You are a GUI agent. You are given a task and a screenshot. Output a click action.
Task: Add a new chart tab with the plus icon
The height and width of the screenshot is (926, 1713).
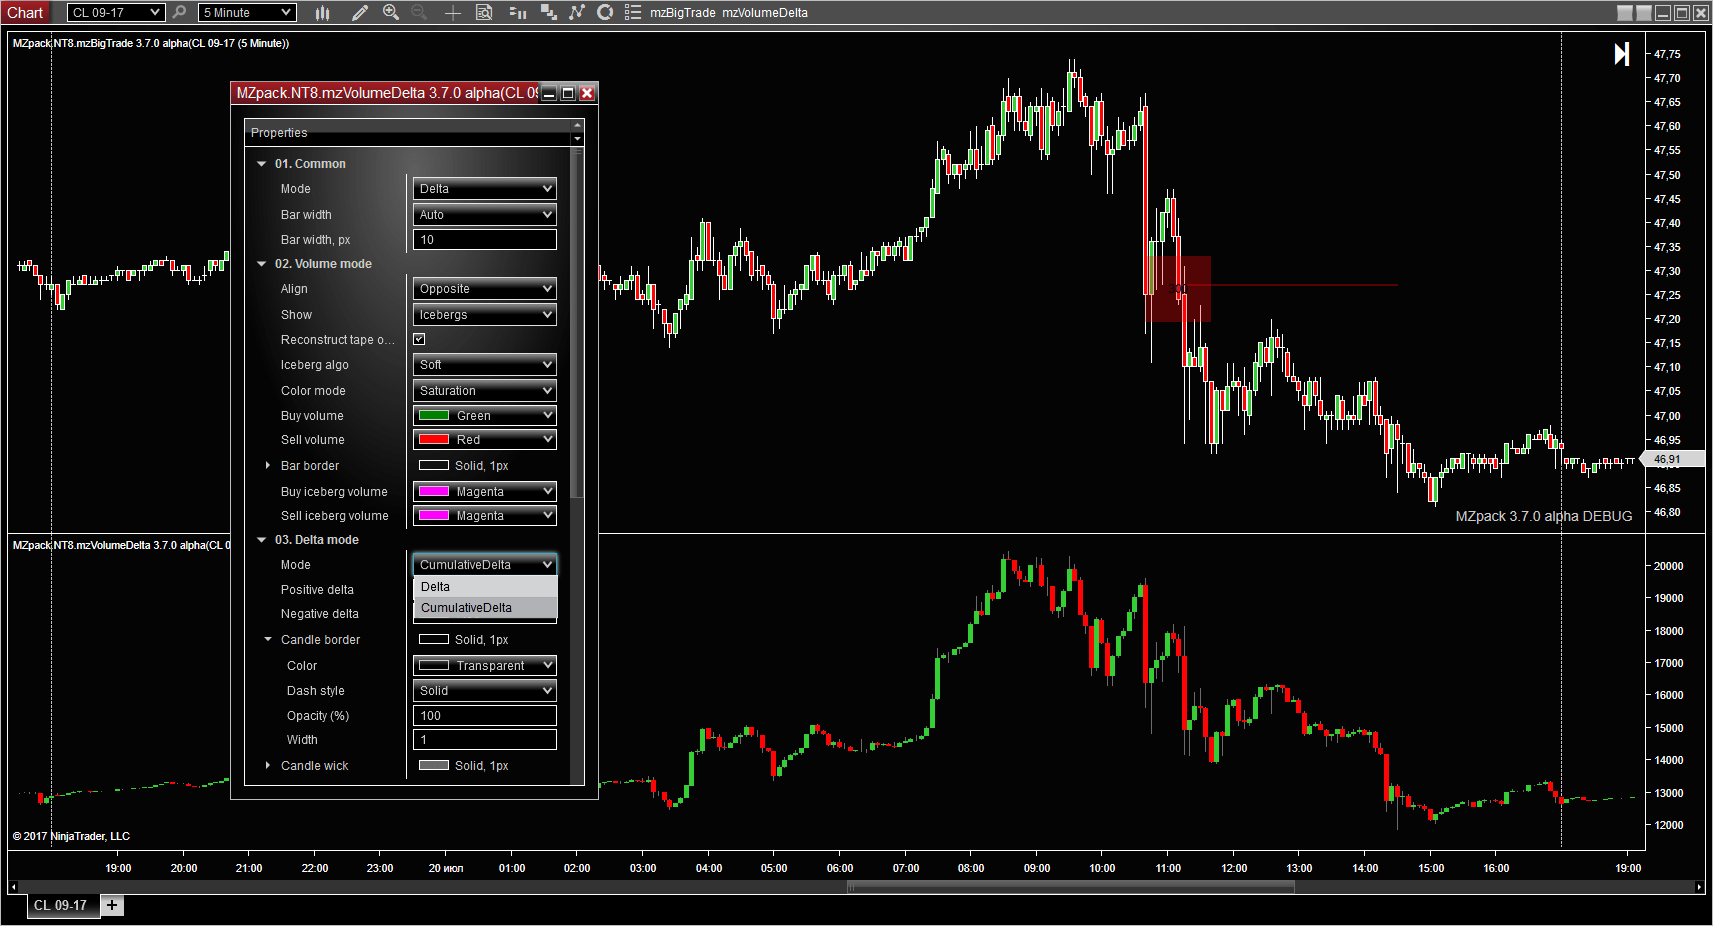coord(112,905)
